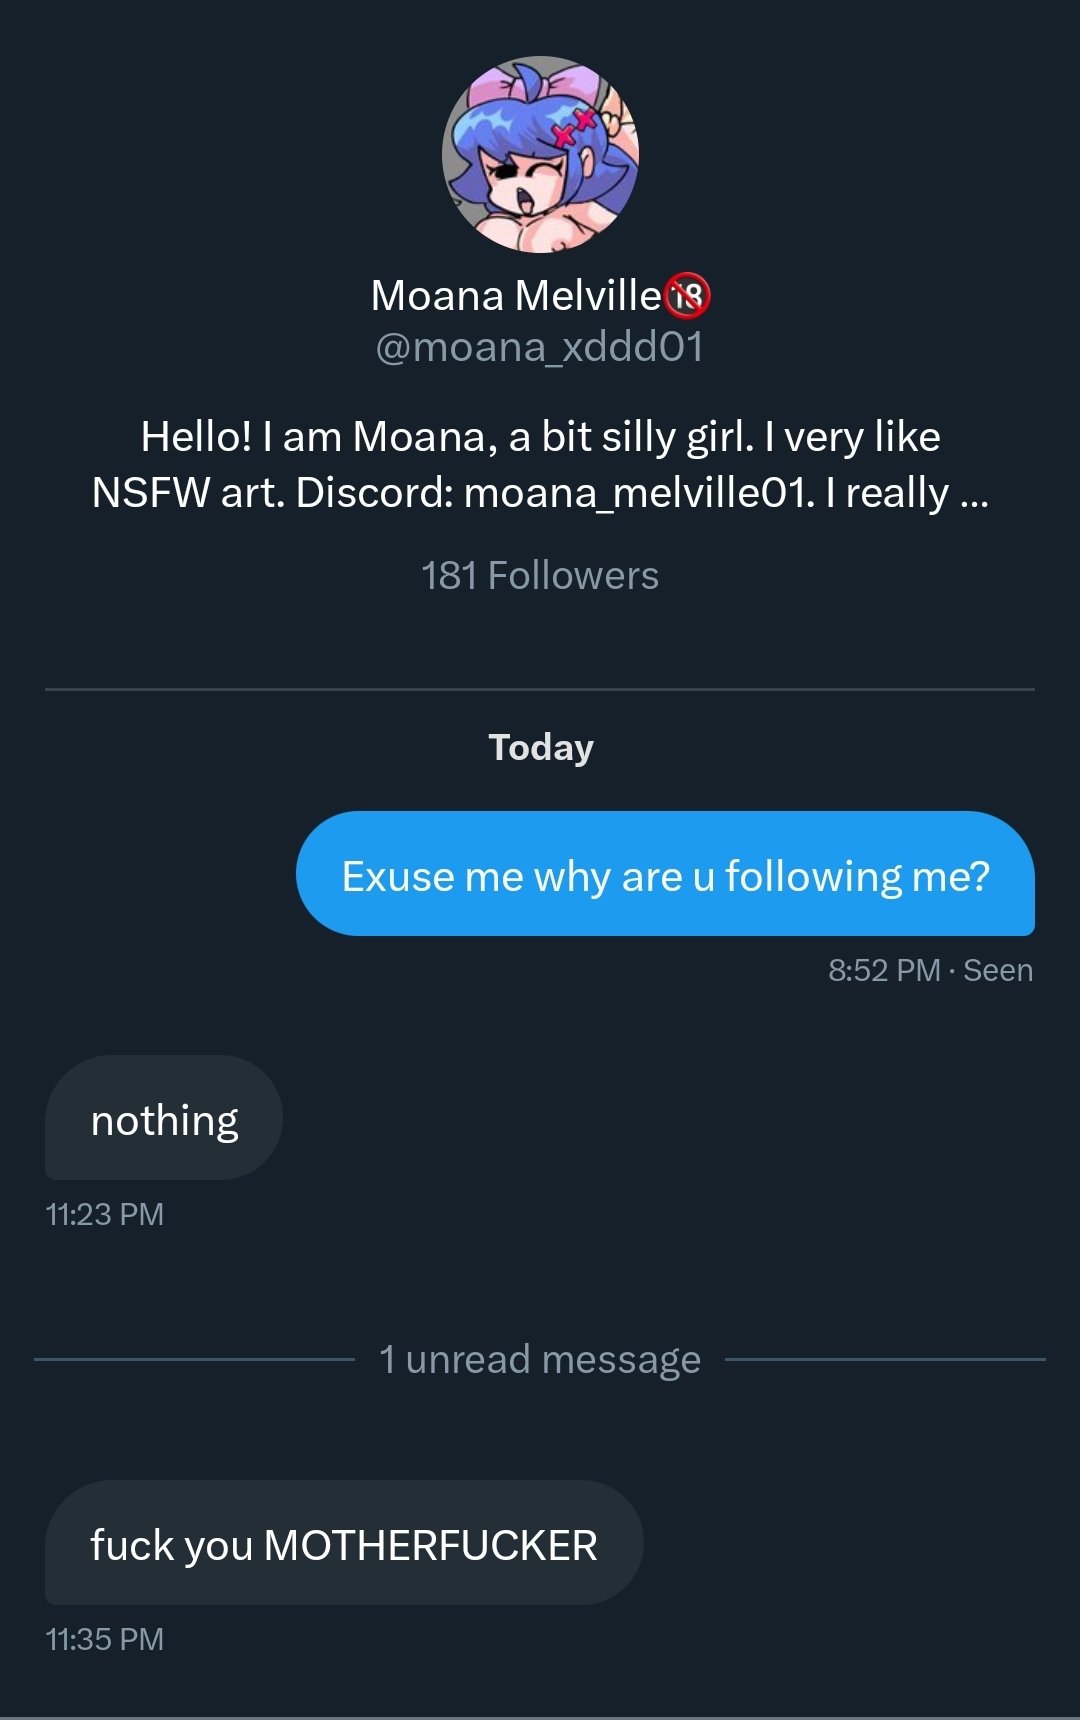Viewport: 1080px width, 1720px height.
Task: Select the last received all-caps message bubble
Action: click(x=344, y=1544)
